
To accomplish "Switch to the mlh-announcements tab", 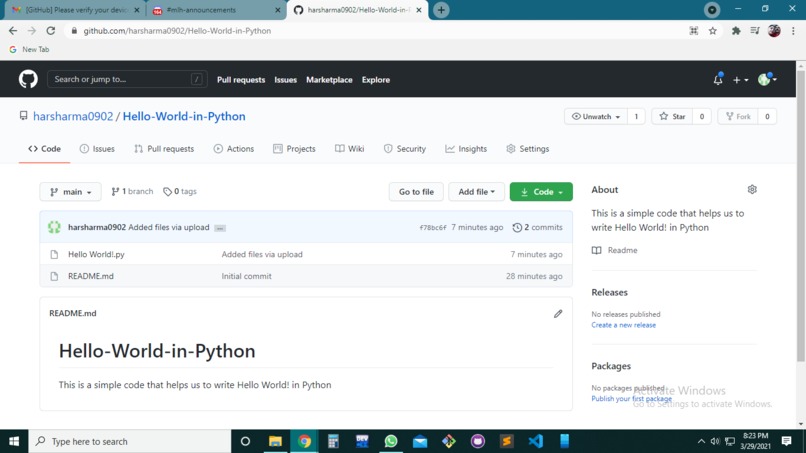I will click(x=214, y=10).
